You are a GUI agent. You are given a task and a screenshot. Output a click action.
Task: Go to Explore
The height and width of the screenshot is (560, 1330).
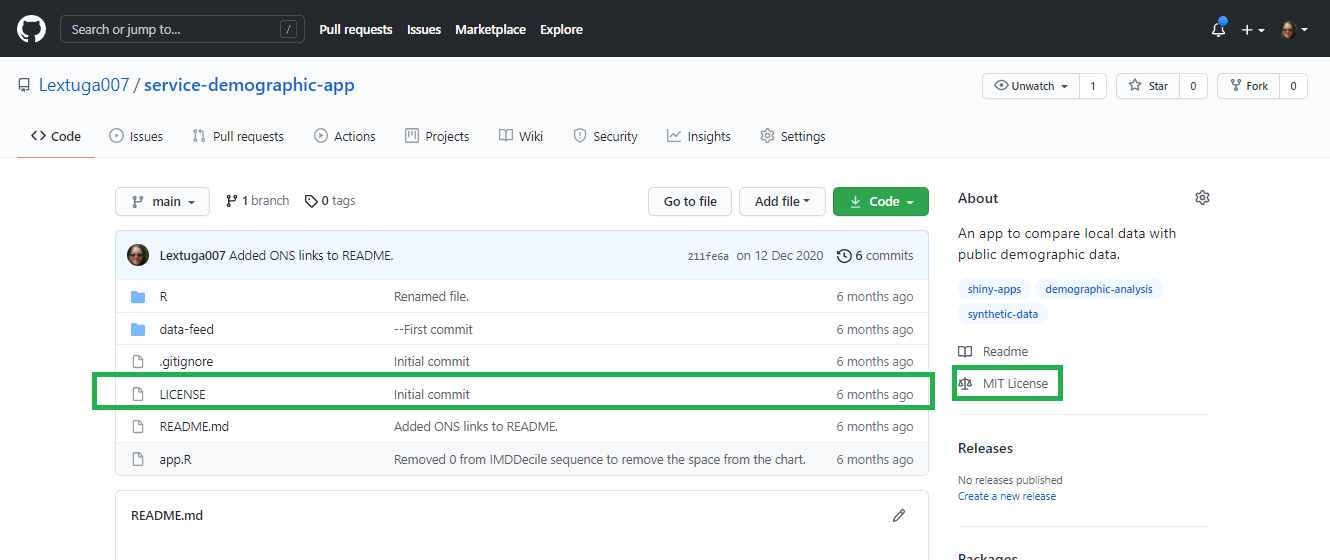(x=561, y=29)
